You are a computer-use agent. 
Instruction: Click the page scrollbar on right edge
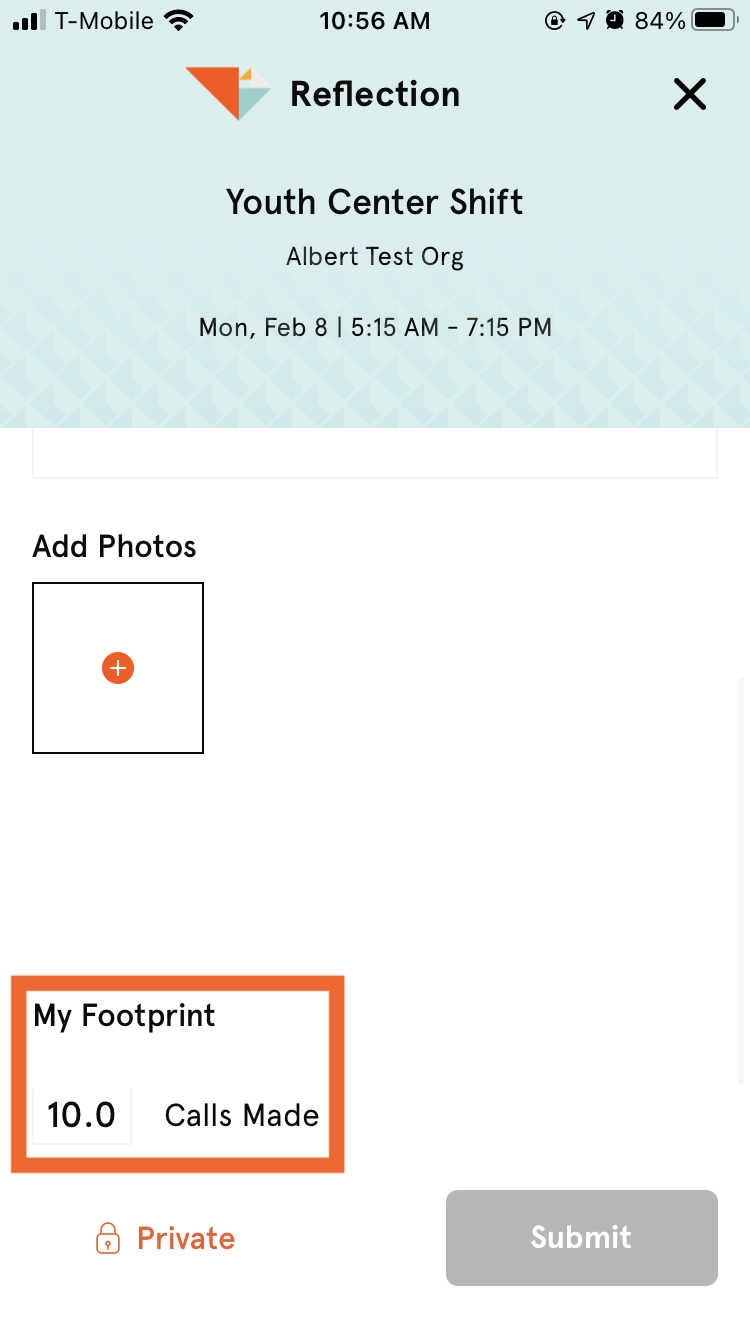[x=741, y=880]
